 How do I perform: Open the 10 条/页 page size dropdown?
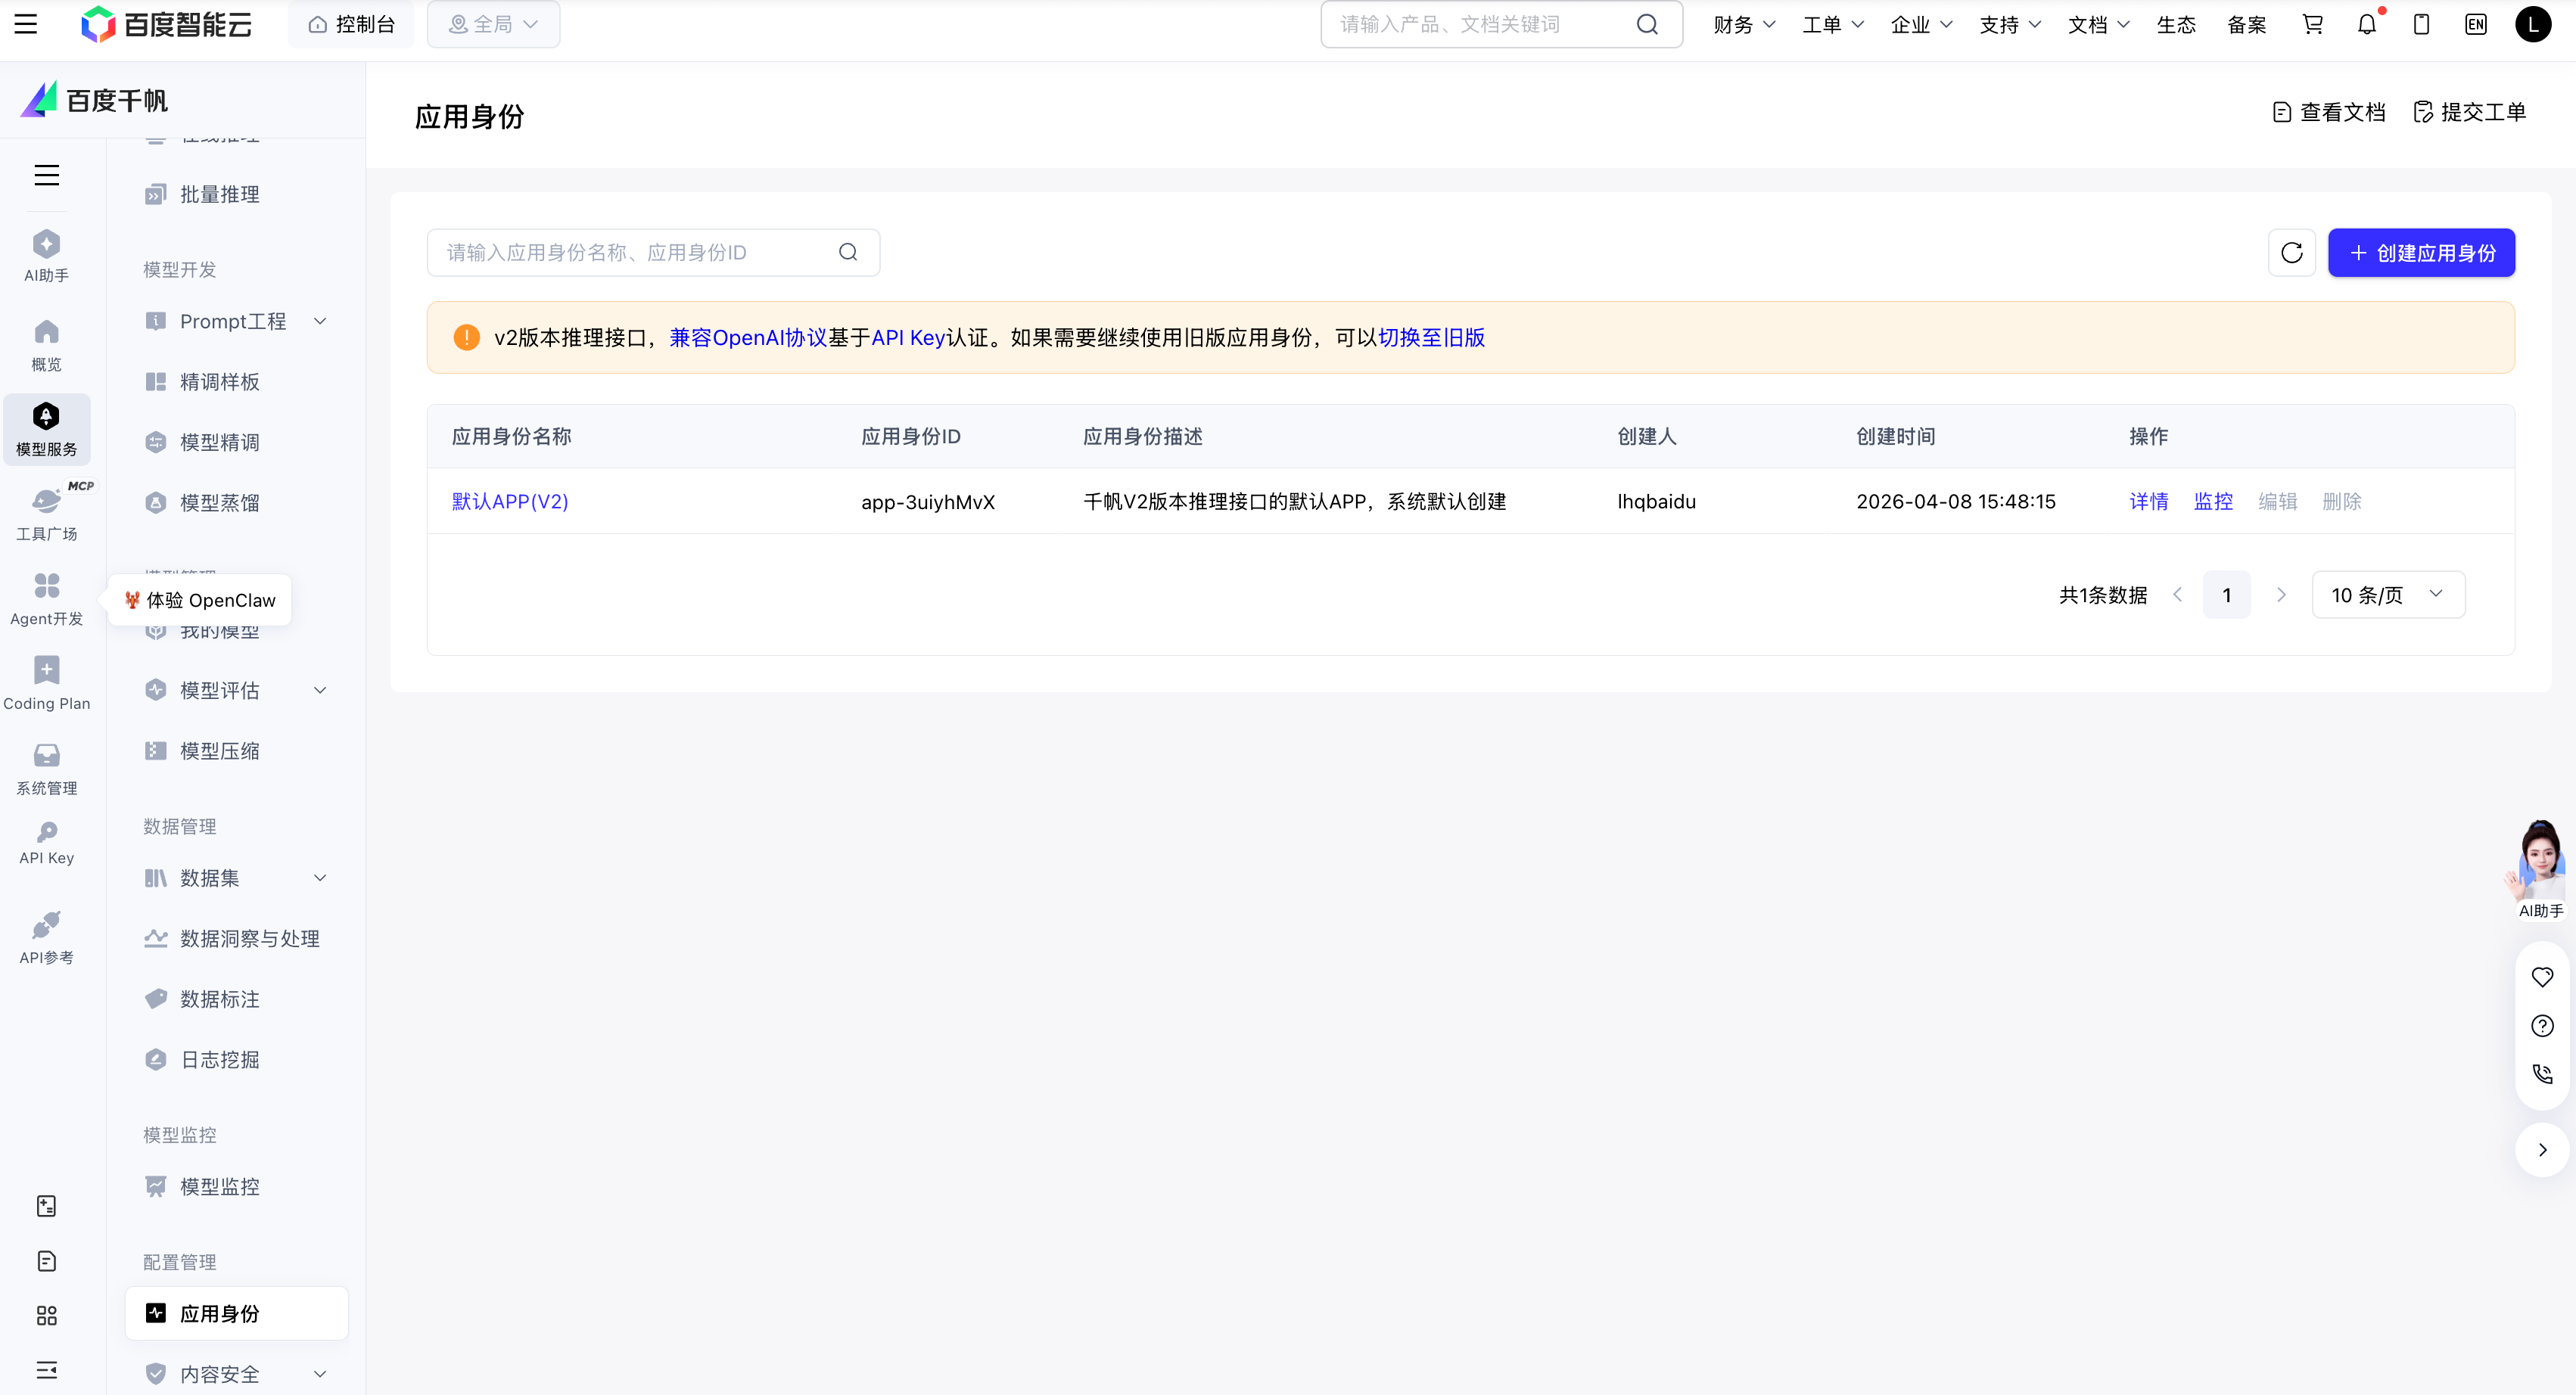click(x=2387, y=595)
